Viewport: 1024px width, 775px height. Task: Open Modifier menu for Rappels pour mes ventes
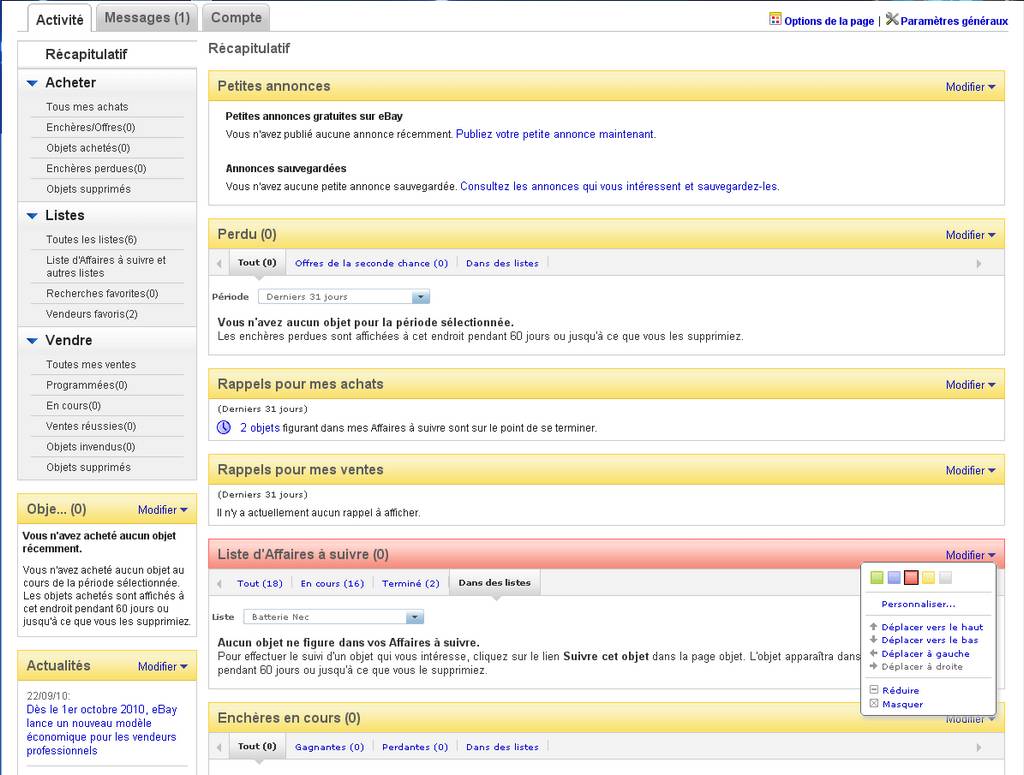(970, 471)
